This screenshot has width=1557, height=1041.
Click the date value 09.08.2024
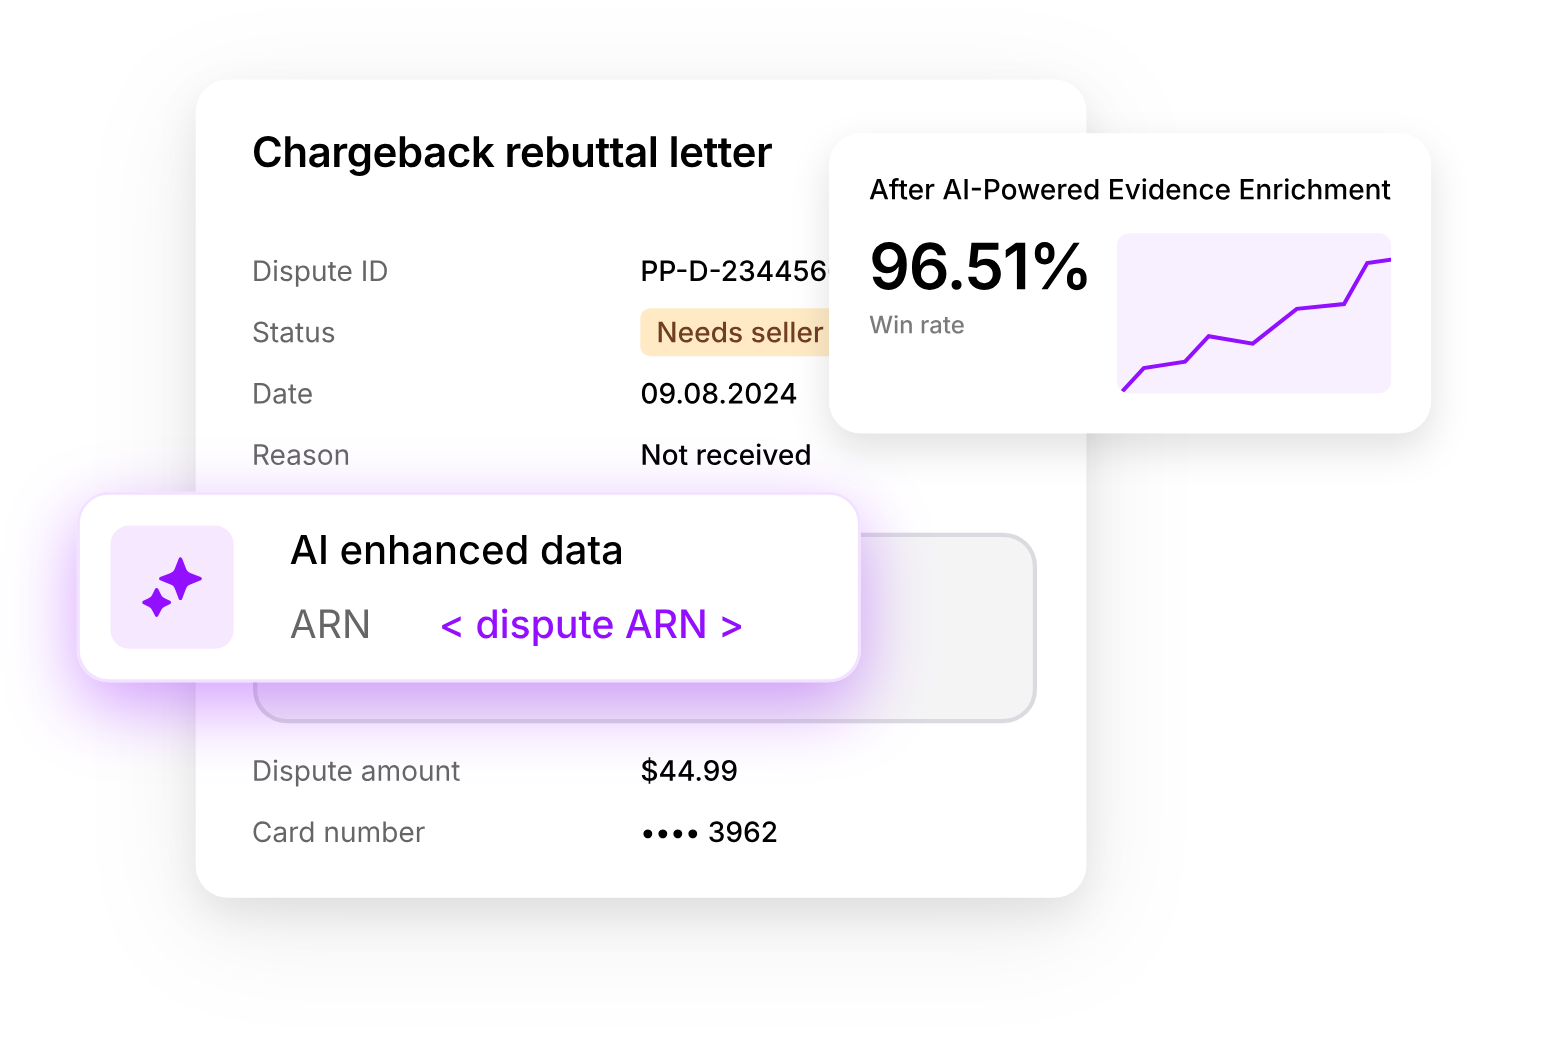(719, 394)
